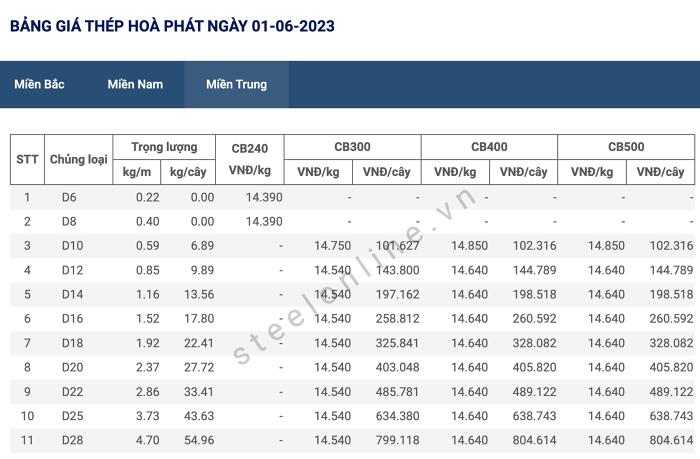Screen dimensions: 700x459
Task: Switch to the Miền Bắc tab
Action: pos(39,84)
